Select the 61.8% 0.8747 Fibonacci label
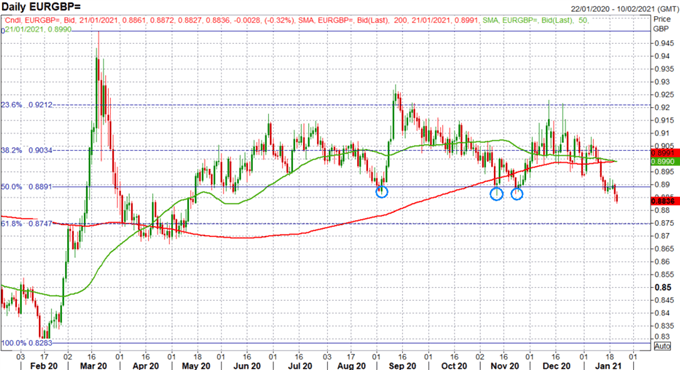The width and height of the screenshot is (680, 370). point(27,223)
